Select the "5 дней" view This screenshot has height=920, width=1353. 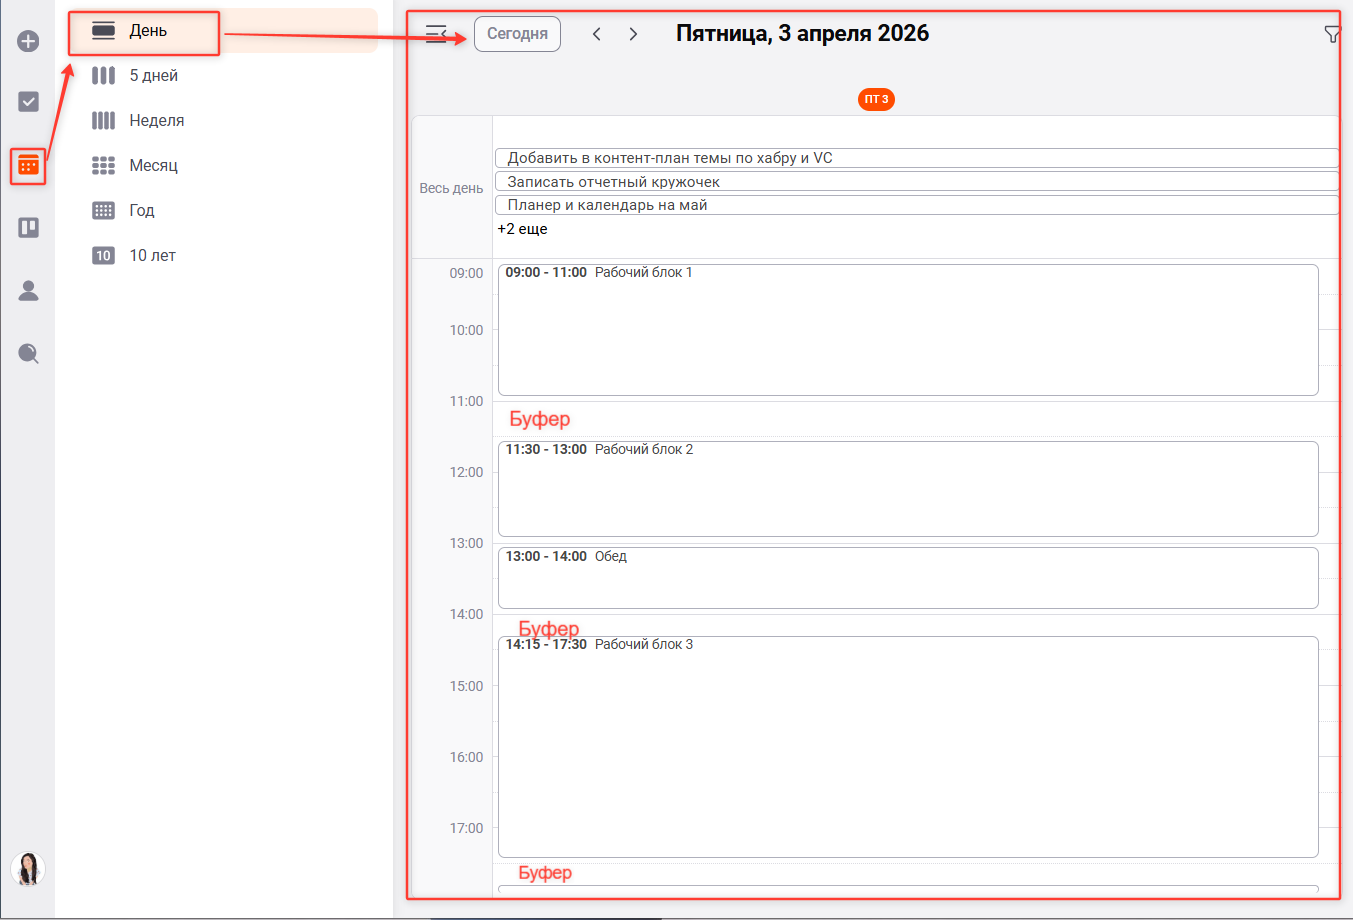point(153,76)
